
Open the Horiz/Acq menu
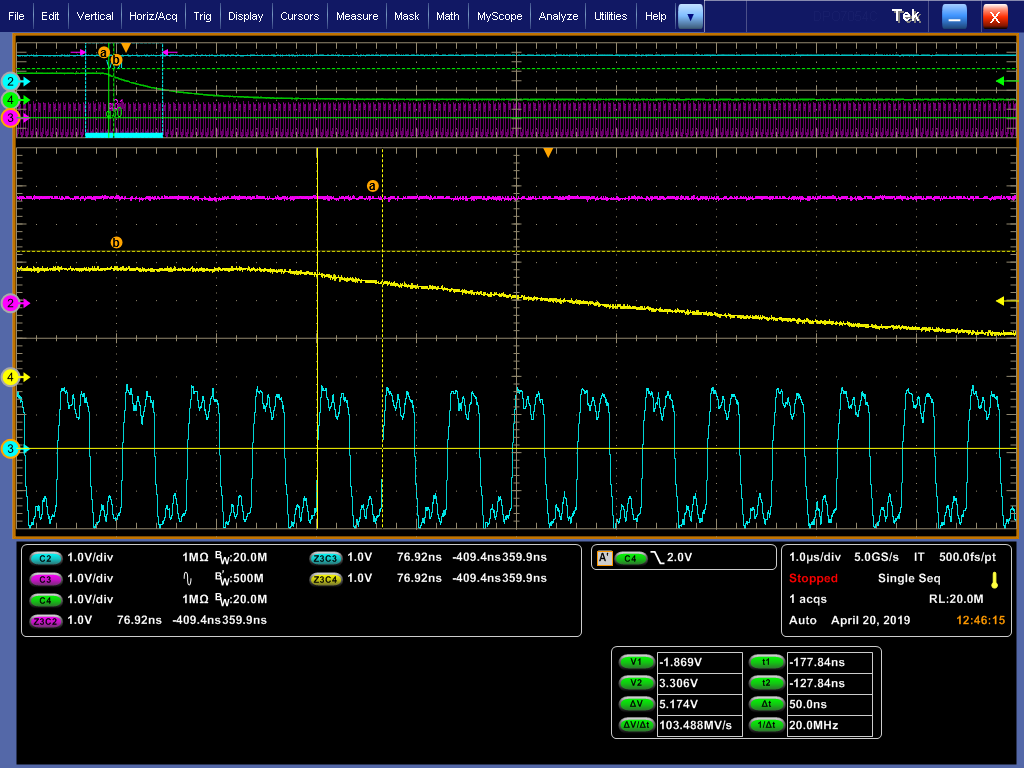pos(155,16)
